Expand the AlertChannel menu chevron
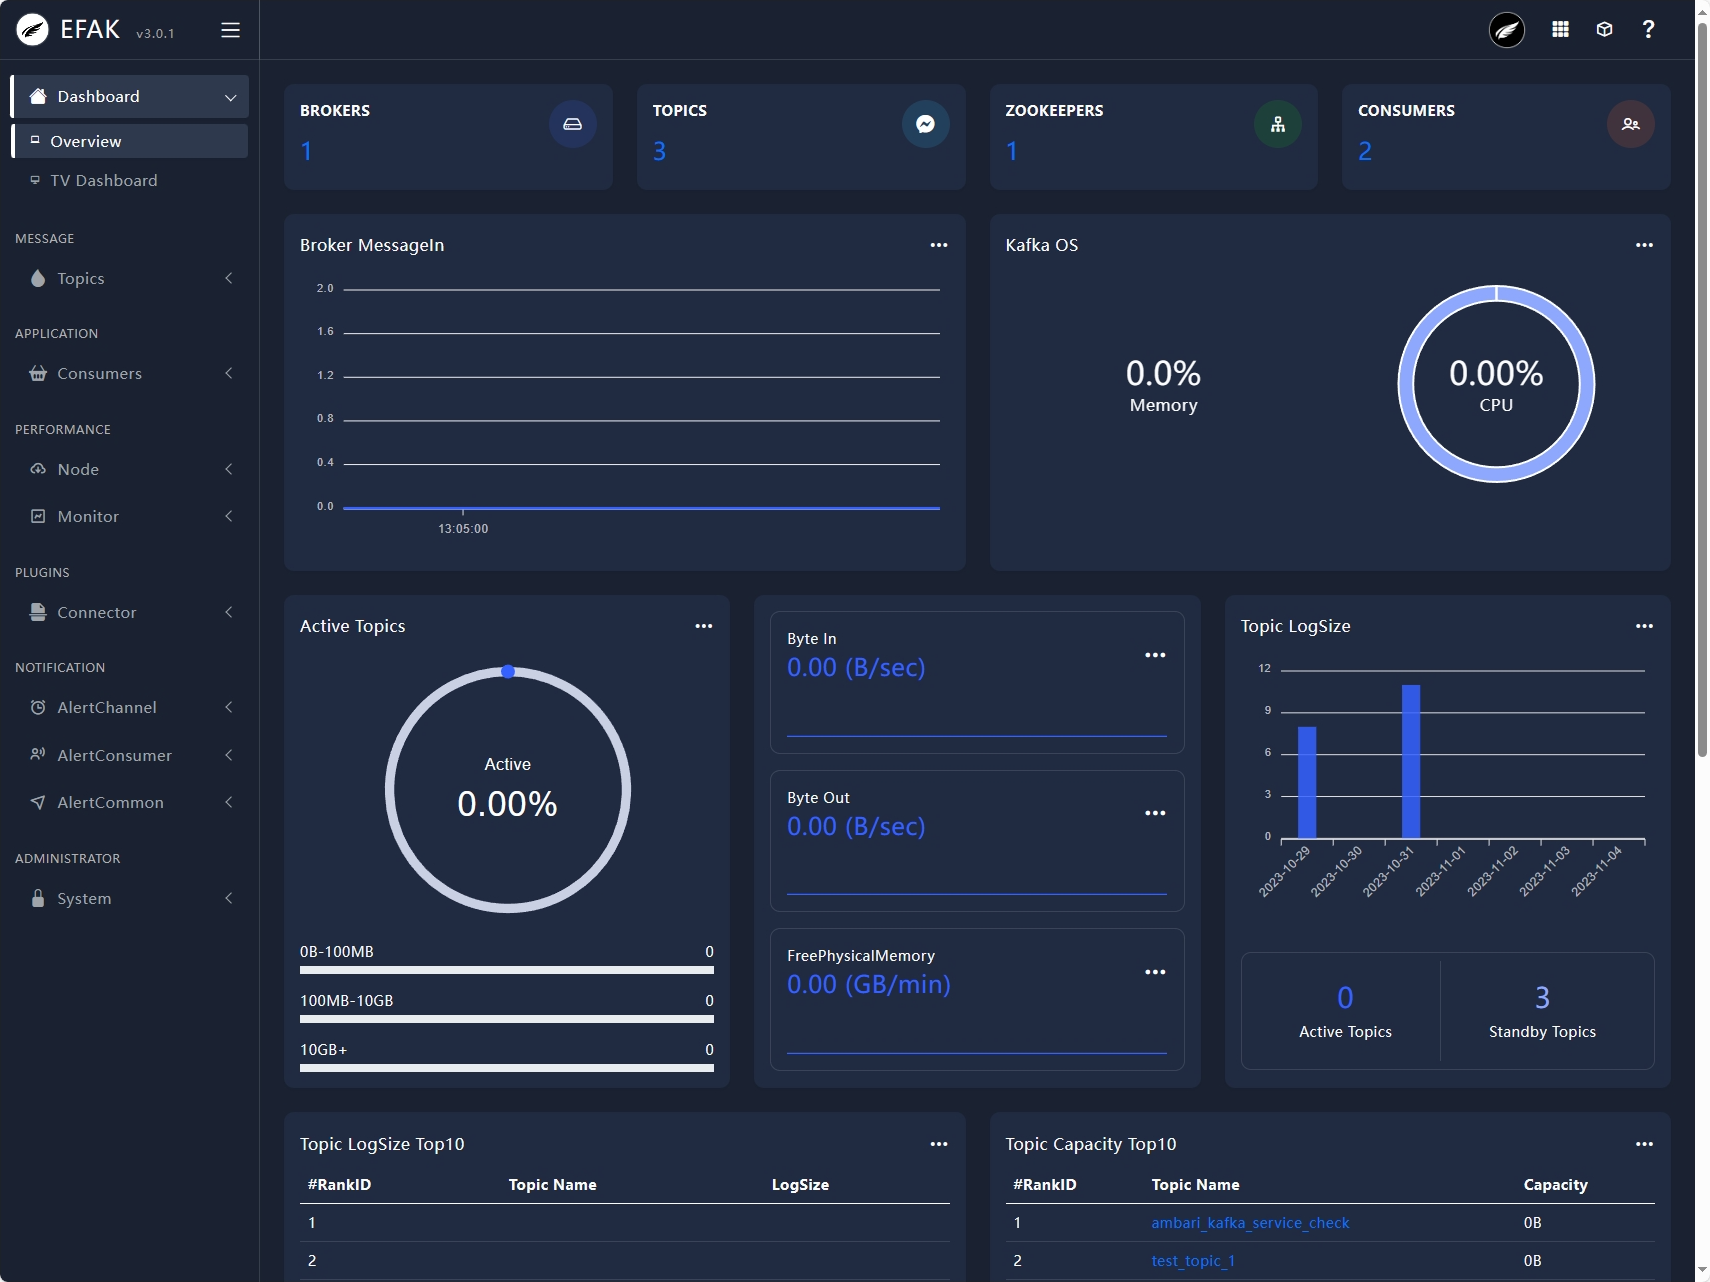Viewport: 1710px width, 1282px height. click(229, 707)
